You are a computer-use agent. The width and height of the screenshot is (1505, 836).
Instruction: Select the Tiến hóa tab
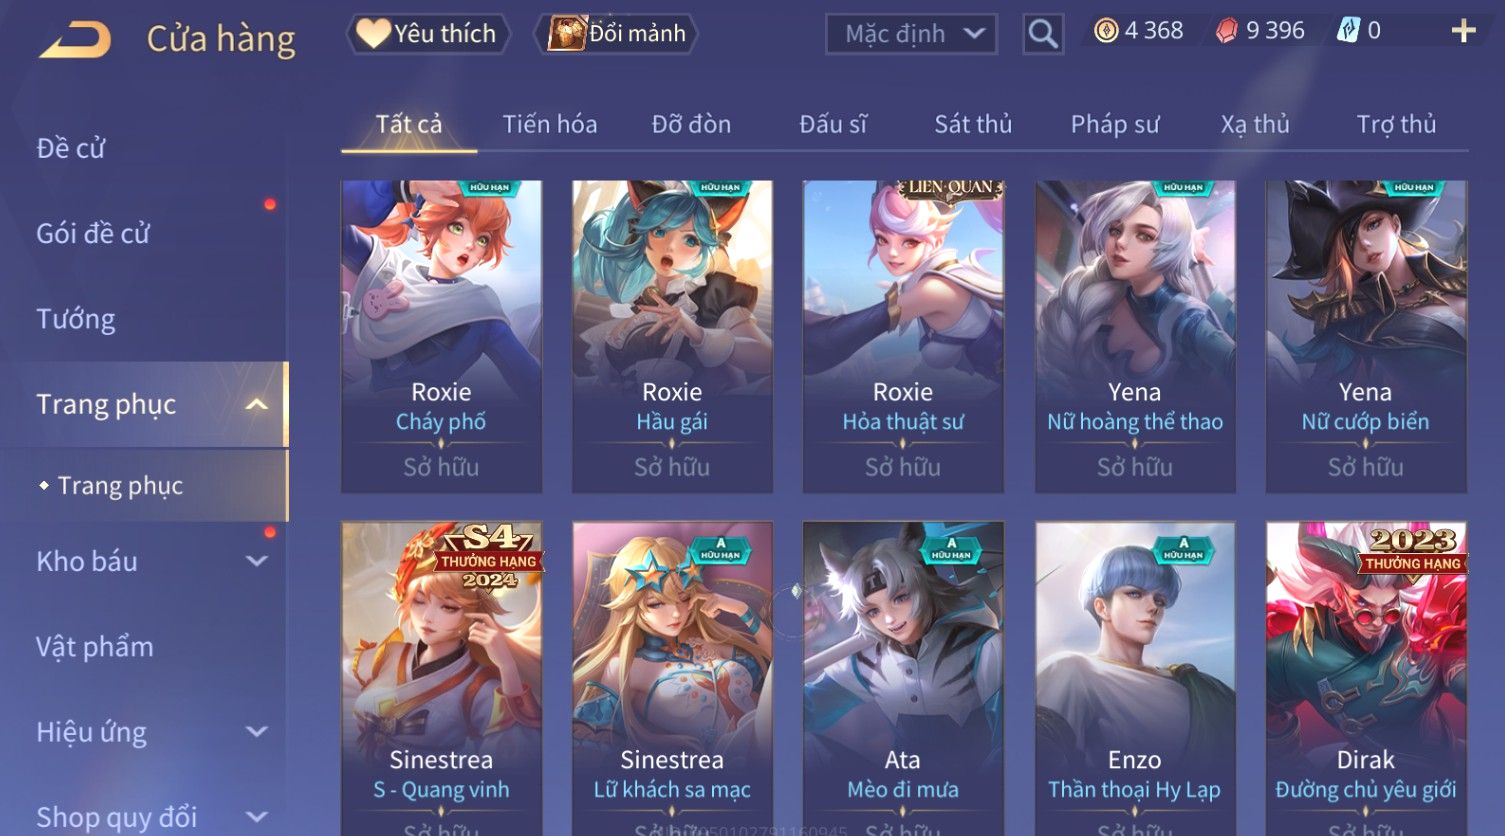(x=550, y=124)
